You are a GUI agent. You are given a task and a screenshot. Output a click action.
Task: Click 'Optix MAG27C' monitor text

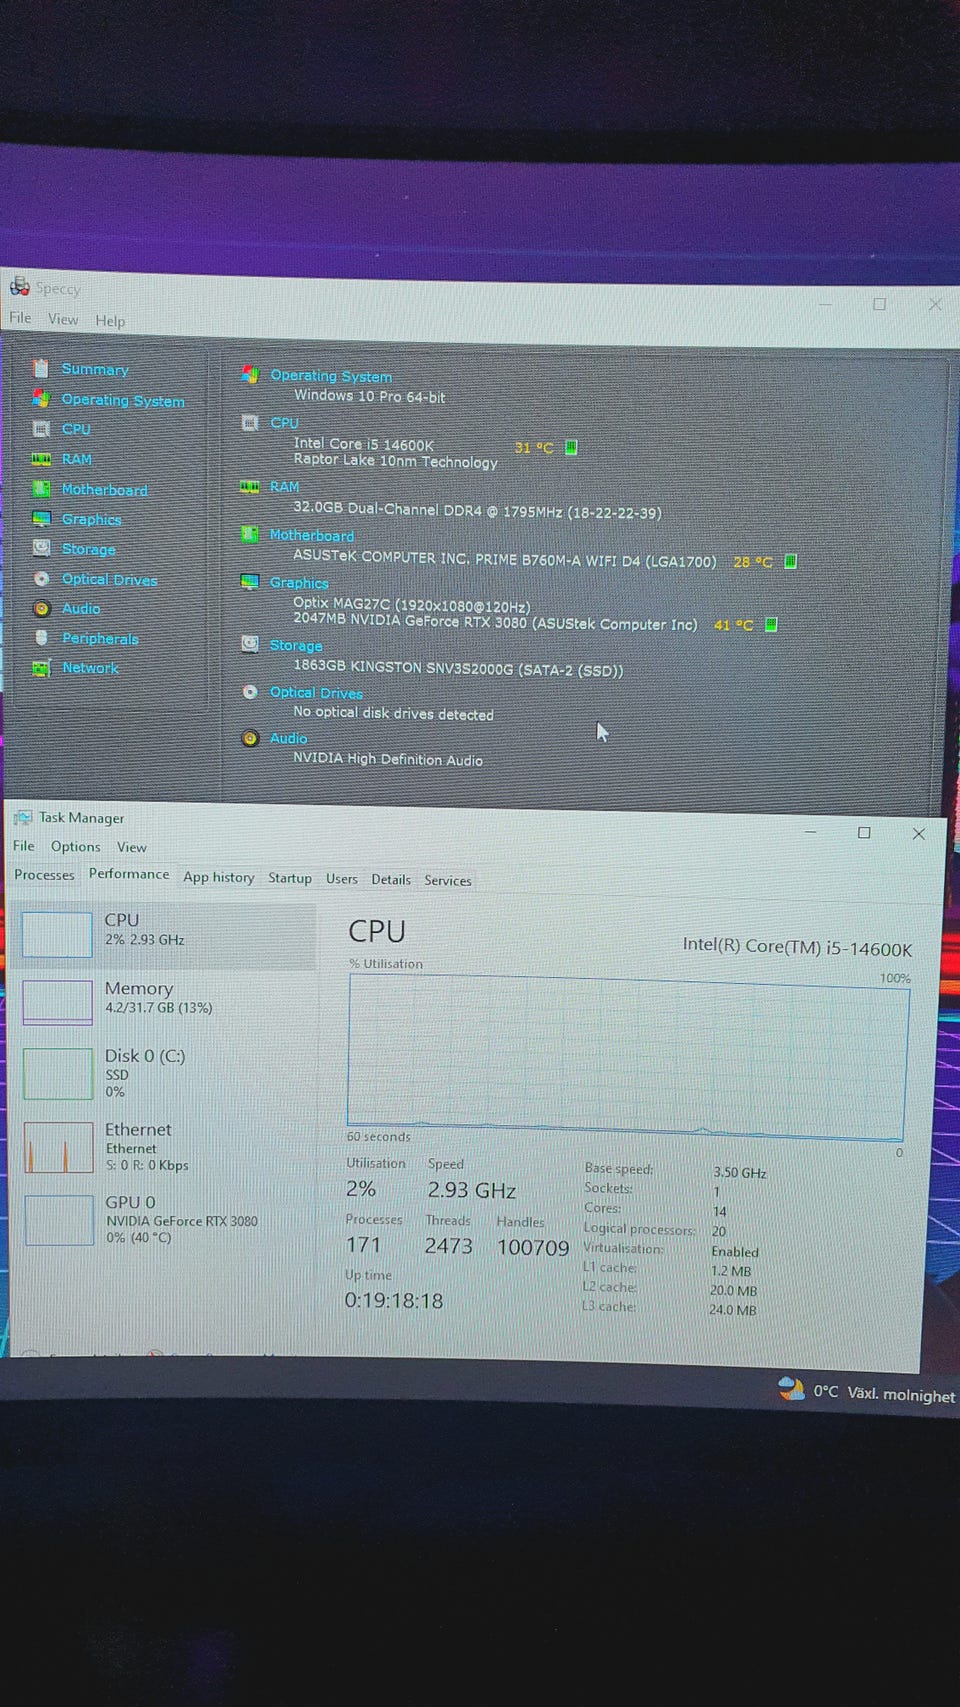coord(342,603)
